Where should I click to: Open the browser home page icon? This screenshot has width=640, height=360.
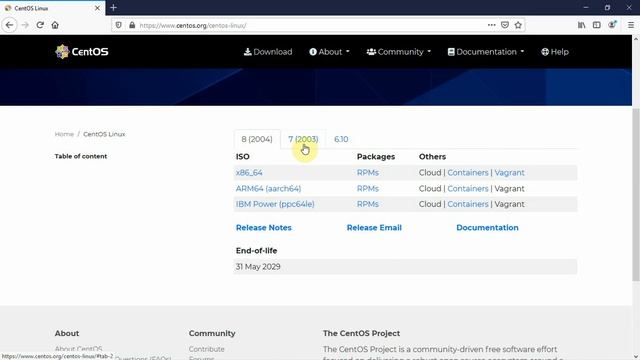click(55, 25)
